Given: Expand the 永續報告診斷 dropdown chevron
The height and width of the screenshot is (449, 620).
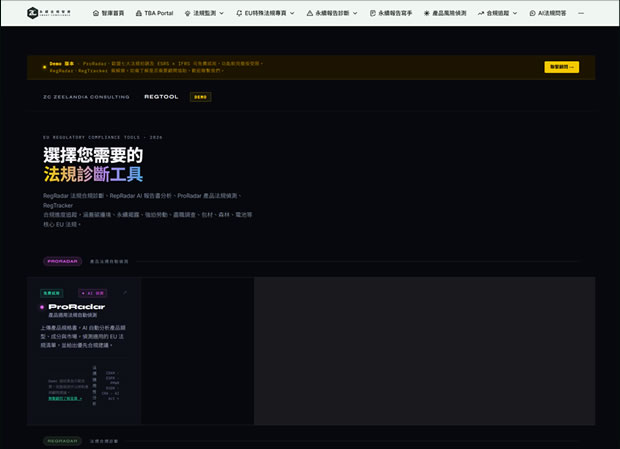Looking at the screenshot, I should [x=355, y=13].
